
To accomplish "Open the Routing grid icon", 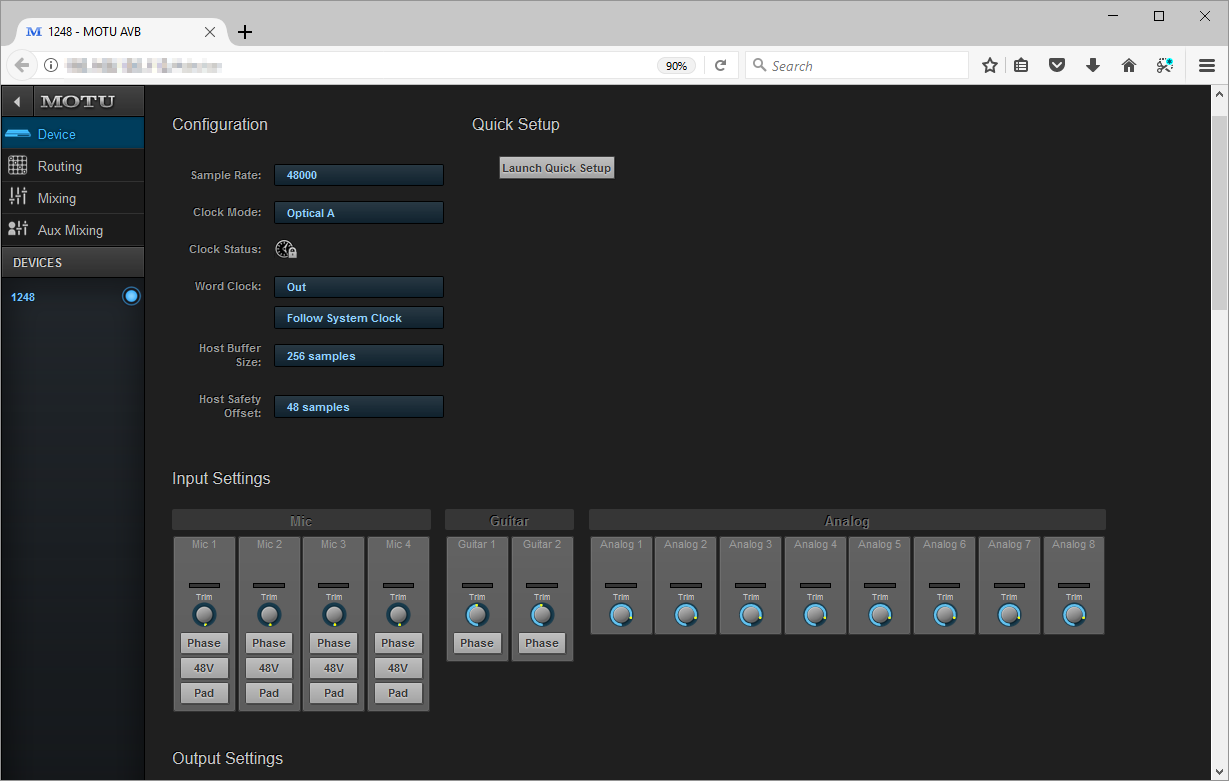I will tap(17, 166).
